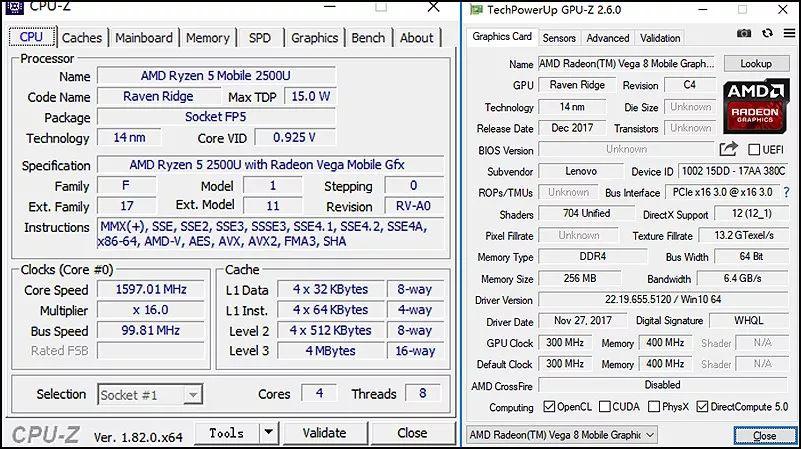This screenshot has width=801, height=449.
Task: Click the Multiplier value x 16.0
Action: (151, 310)
